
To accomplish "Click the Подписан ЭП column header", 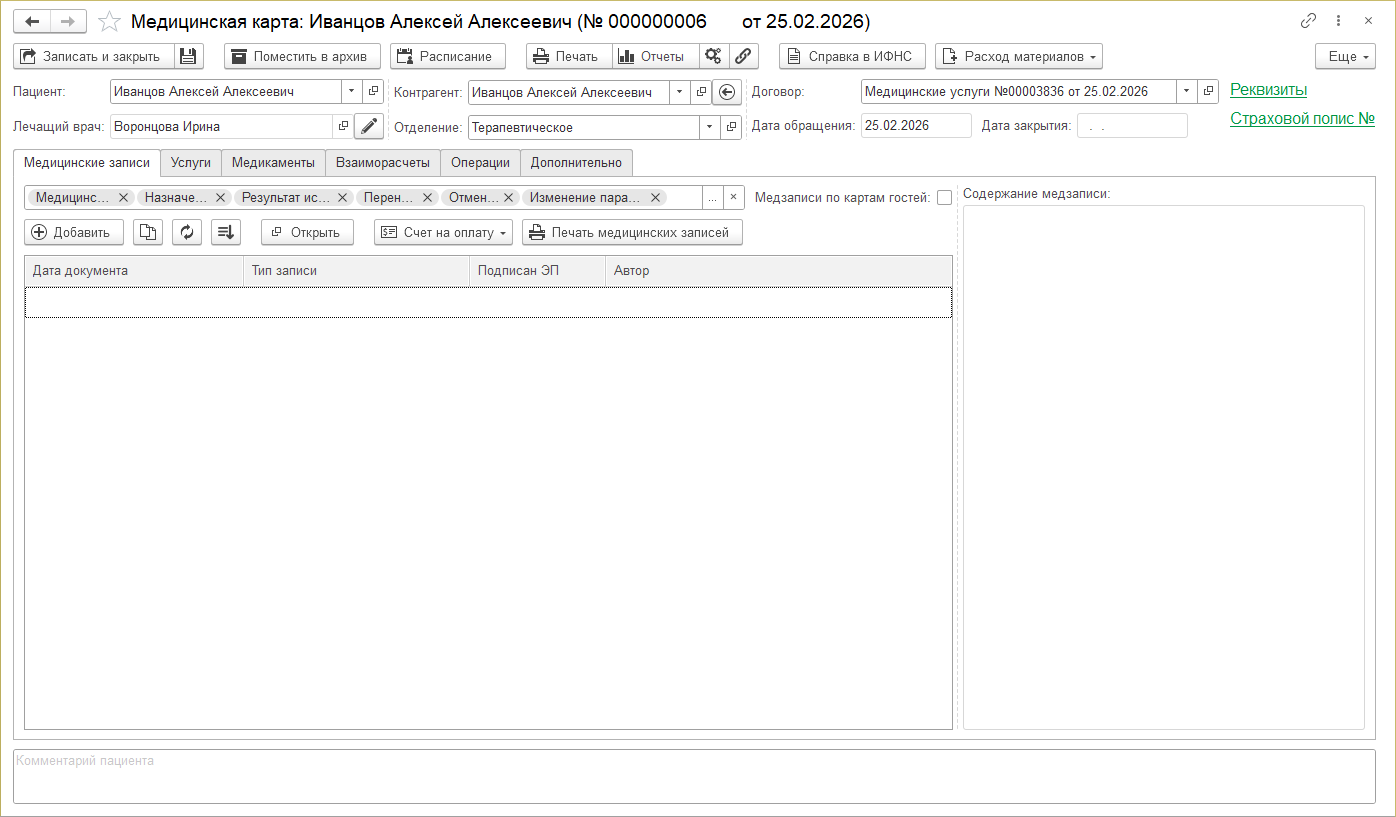I will pyautogui.click(x=538, y=270).
